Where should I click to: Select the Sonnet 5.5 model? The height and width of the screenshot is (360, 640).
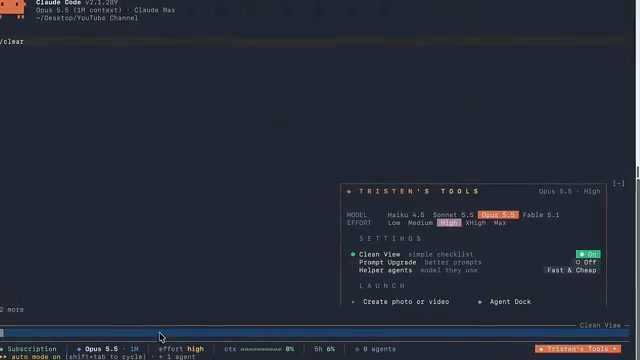(453, 215)
